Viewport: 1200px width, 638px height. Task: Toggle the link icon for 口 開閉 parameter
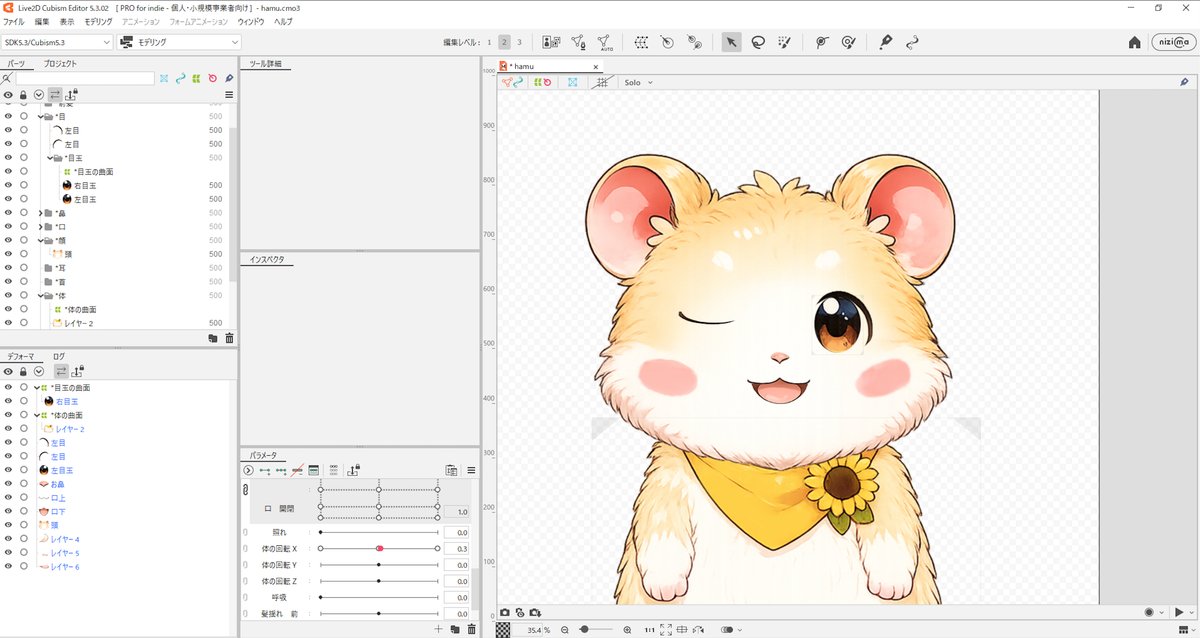coord(245,490)
